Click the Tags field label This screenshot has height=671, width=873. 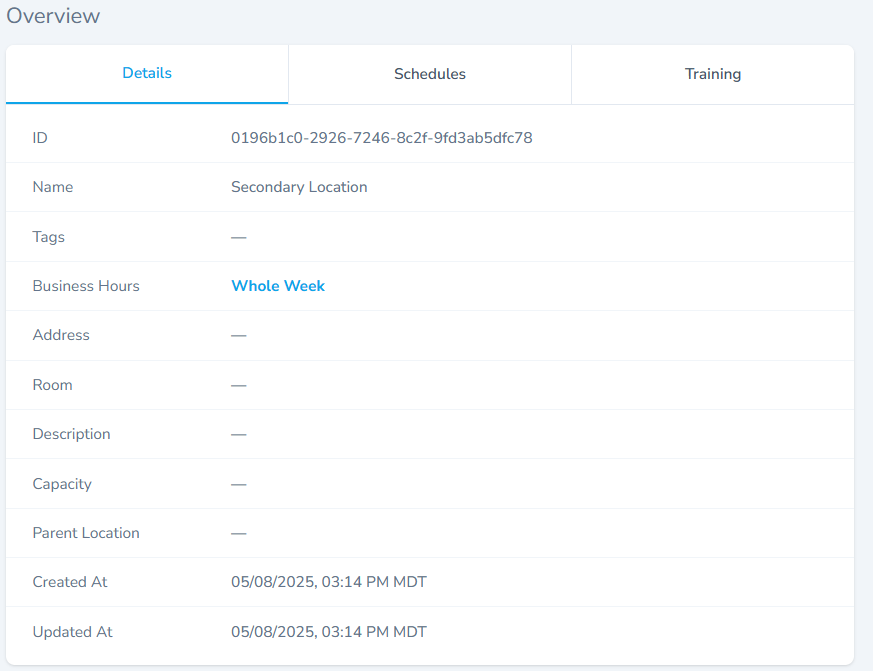pyautogui.click(x=48, y=237)
